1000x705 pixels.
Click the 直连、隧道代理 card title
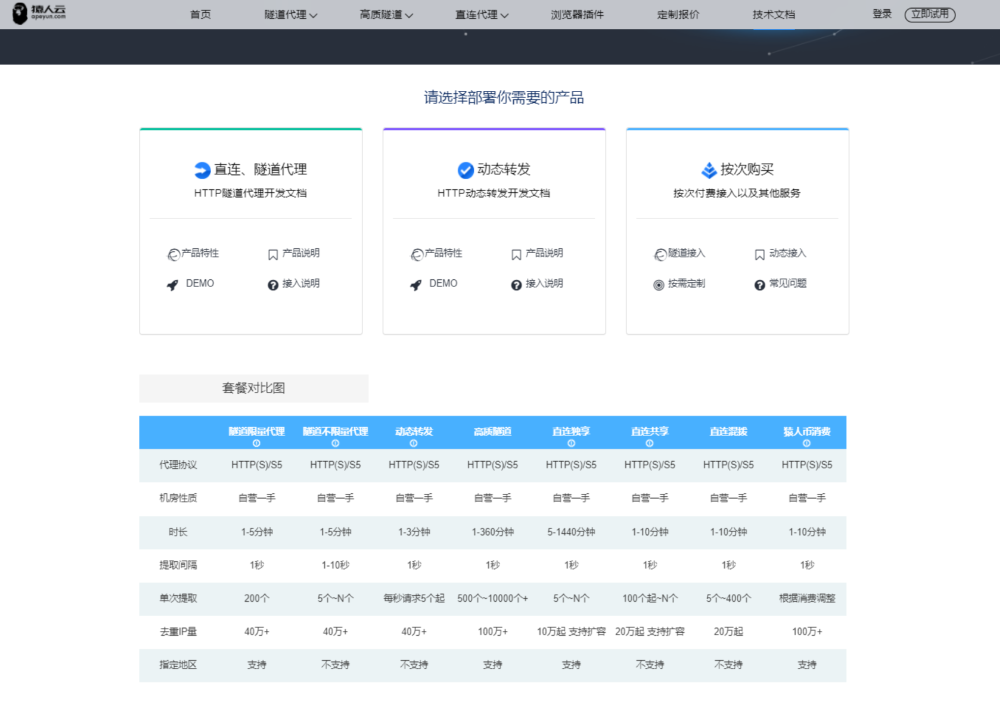pos(260,169)
